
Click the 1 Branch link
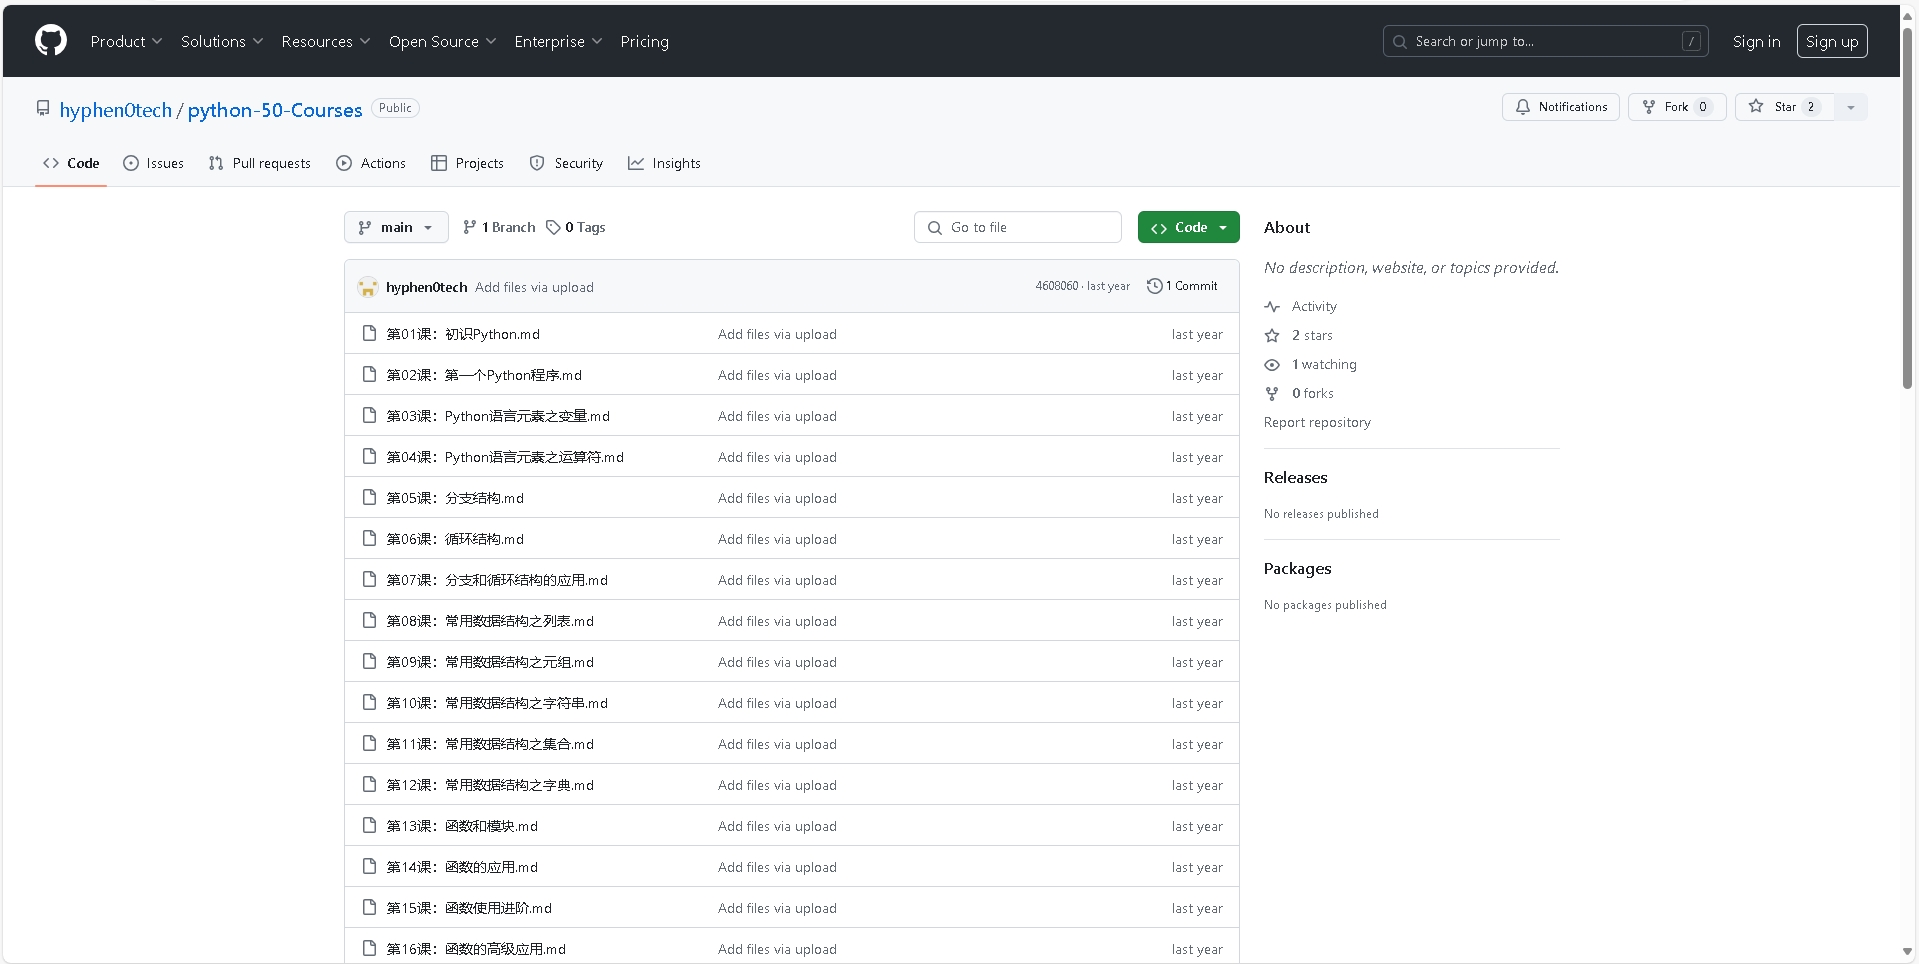coord(499,227)
